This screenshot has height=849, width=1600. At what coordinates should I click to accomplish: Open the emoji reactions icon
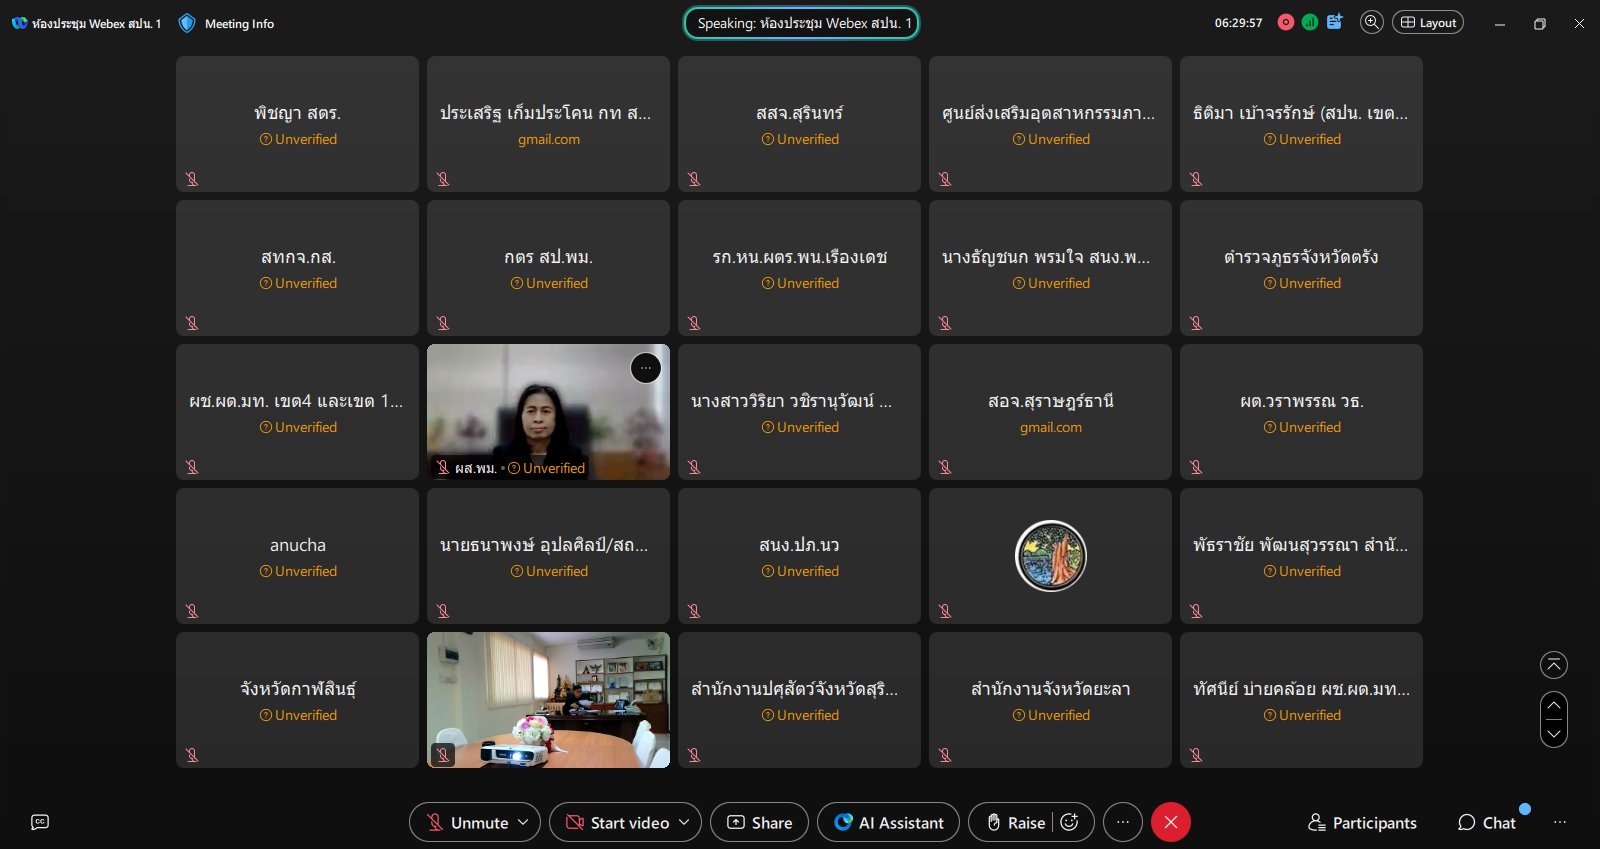[x=1069, y=822]
